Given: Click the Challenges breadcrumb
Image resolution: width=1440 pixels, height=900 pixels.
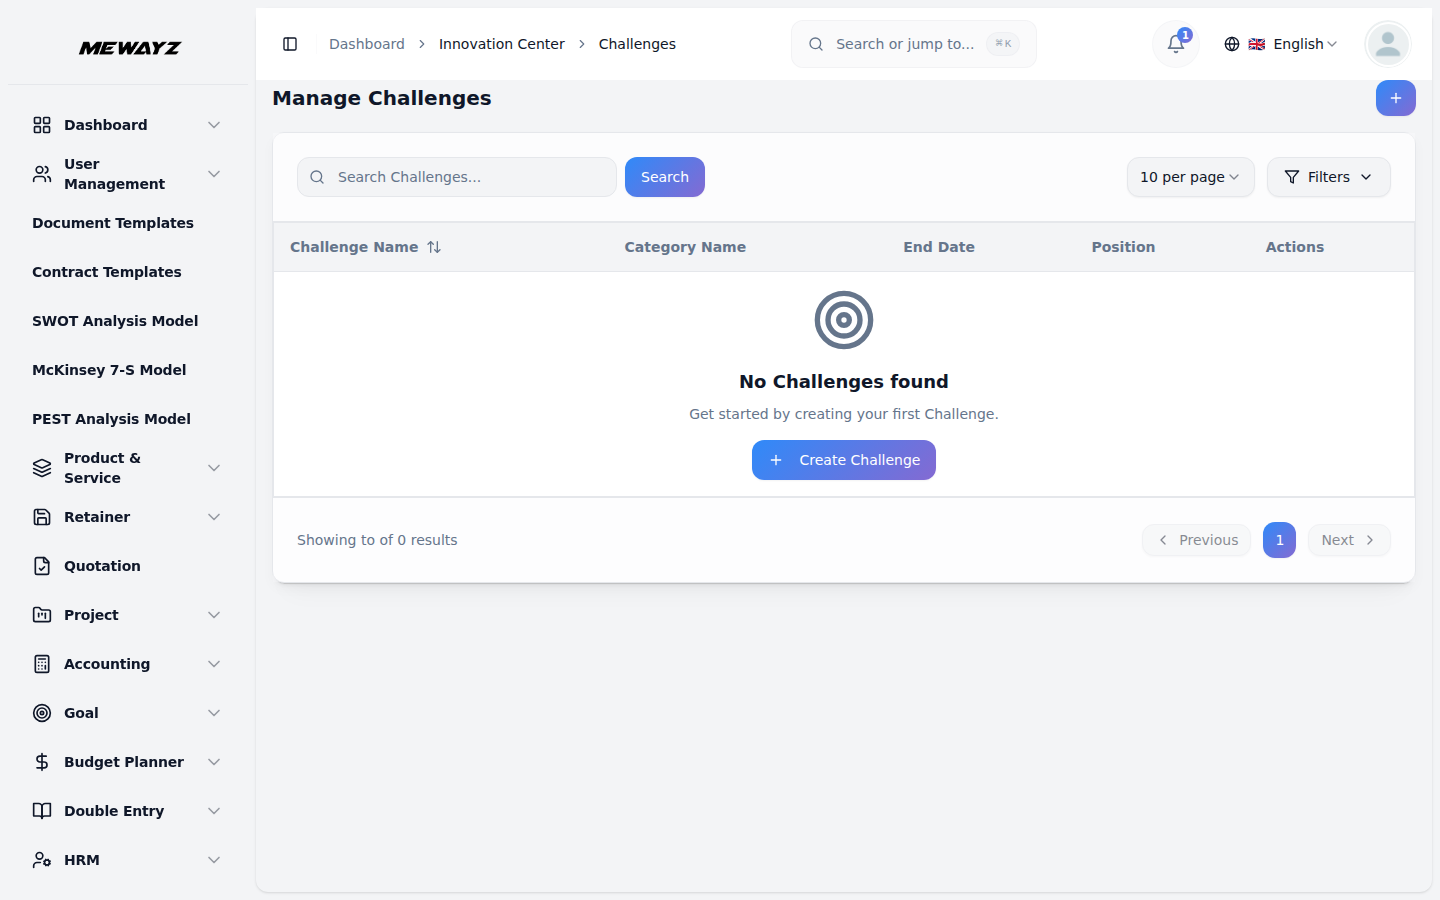Looking at the screenshot, I should point(637,44).
